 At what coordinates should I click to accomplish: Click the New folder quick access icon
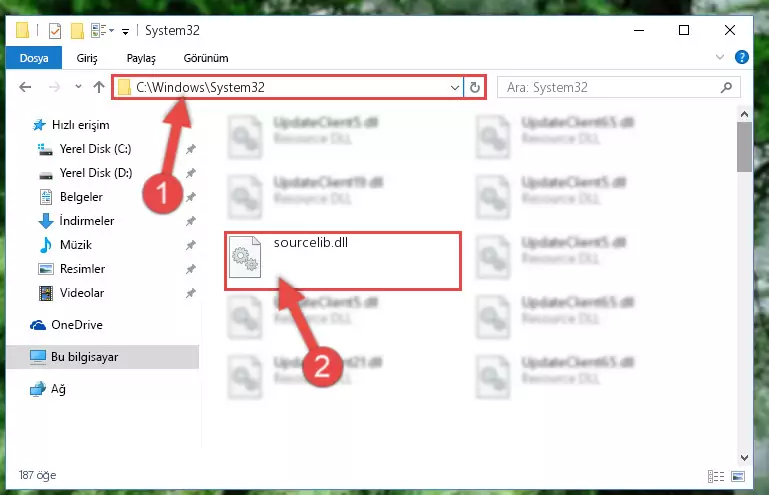[77, 31]
